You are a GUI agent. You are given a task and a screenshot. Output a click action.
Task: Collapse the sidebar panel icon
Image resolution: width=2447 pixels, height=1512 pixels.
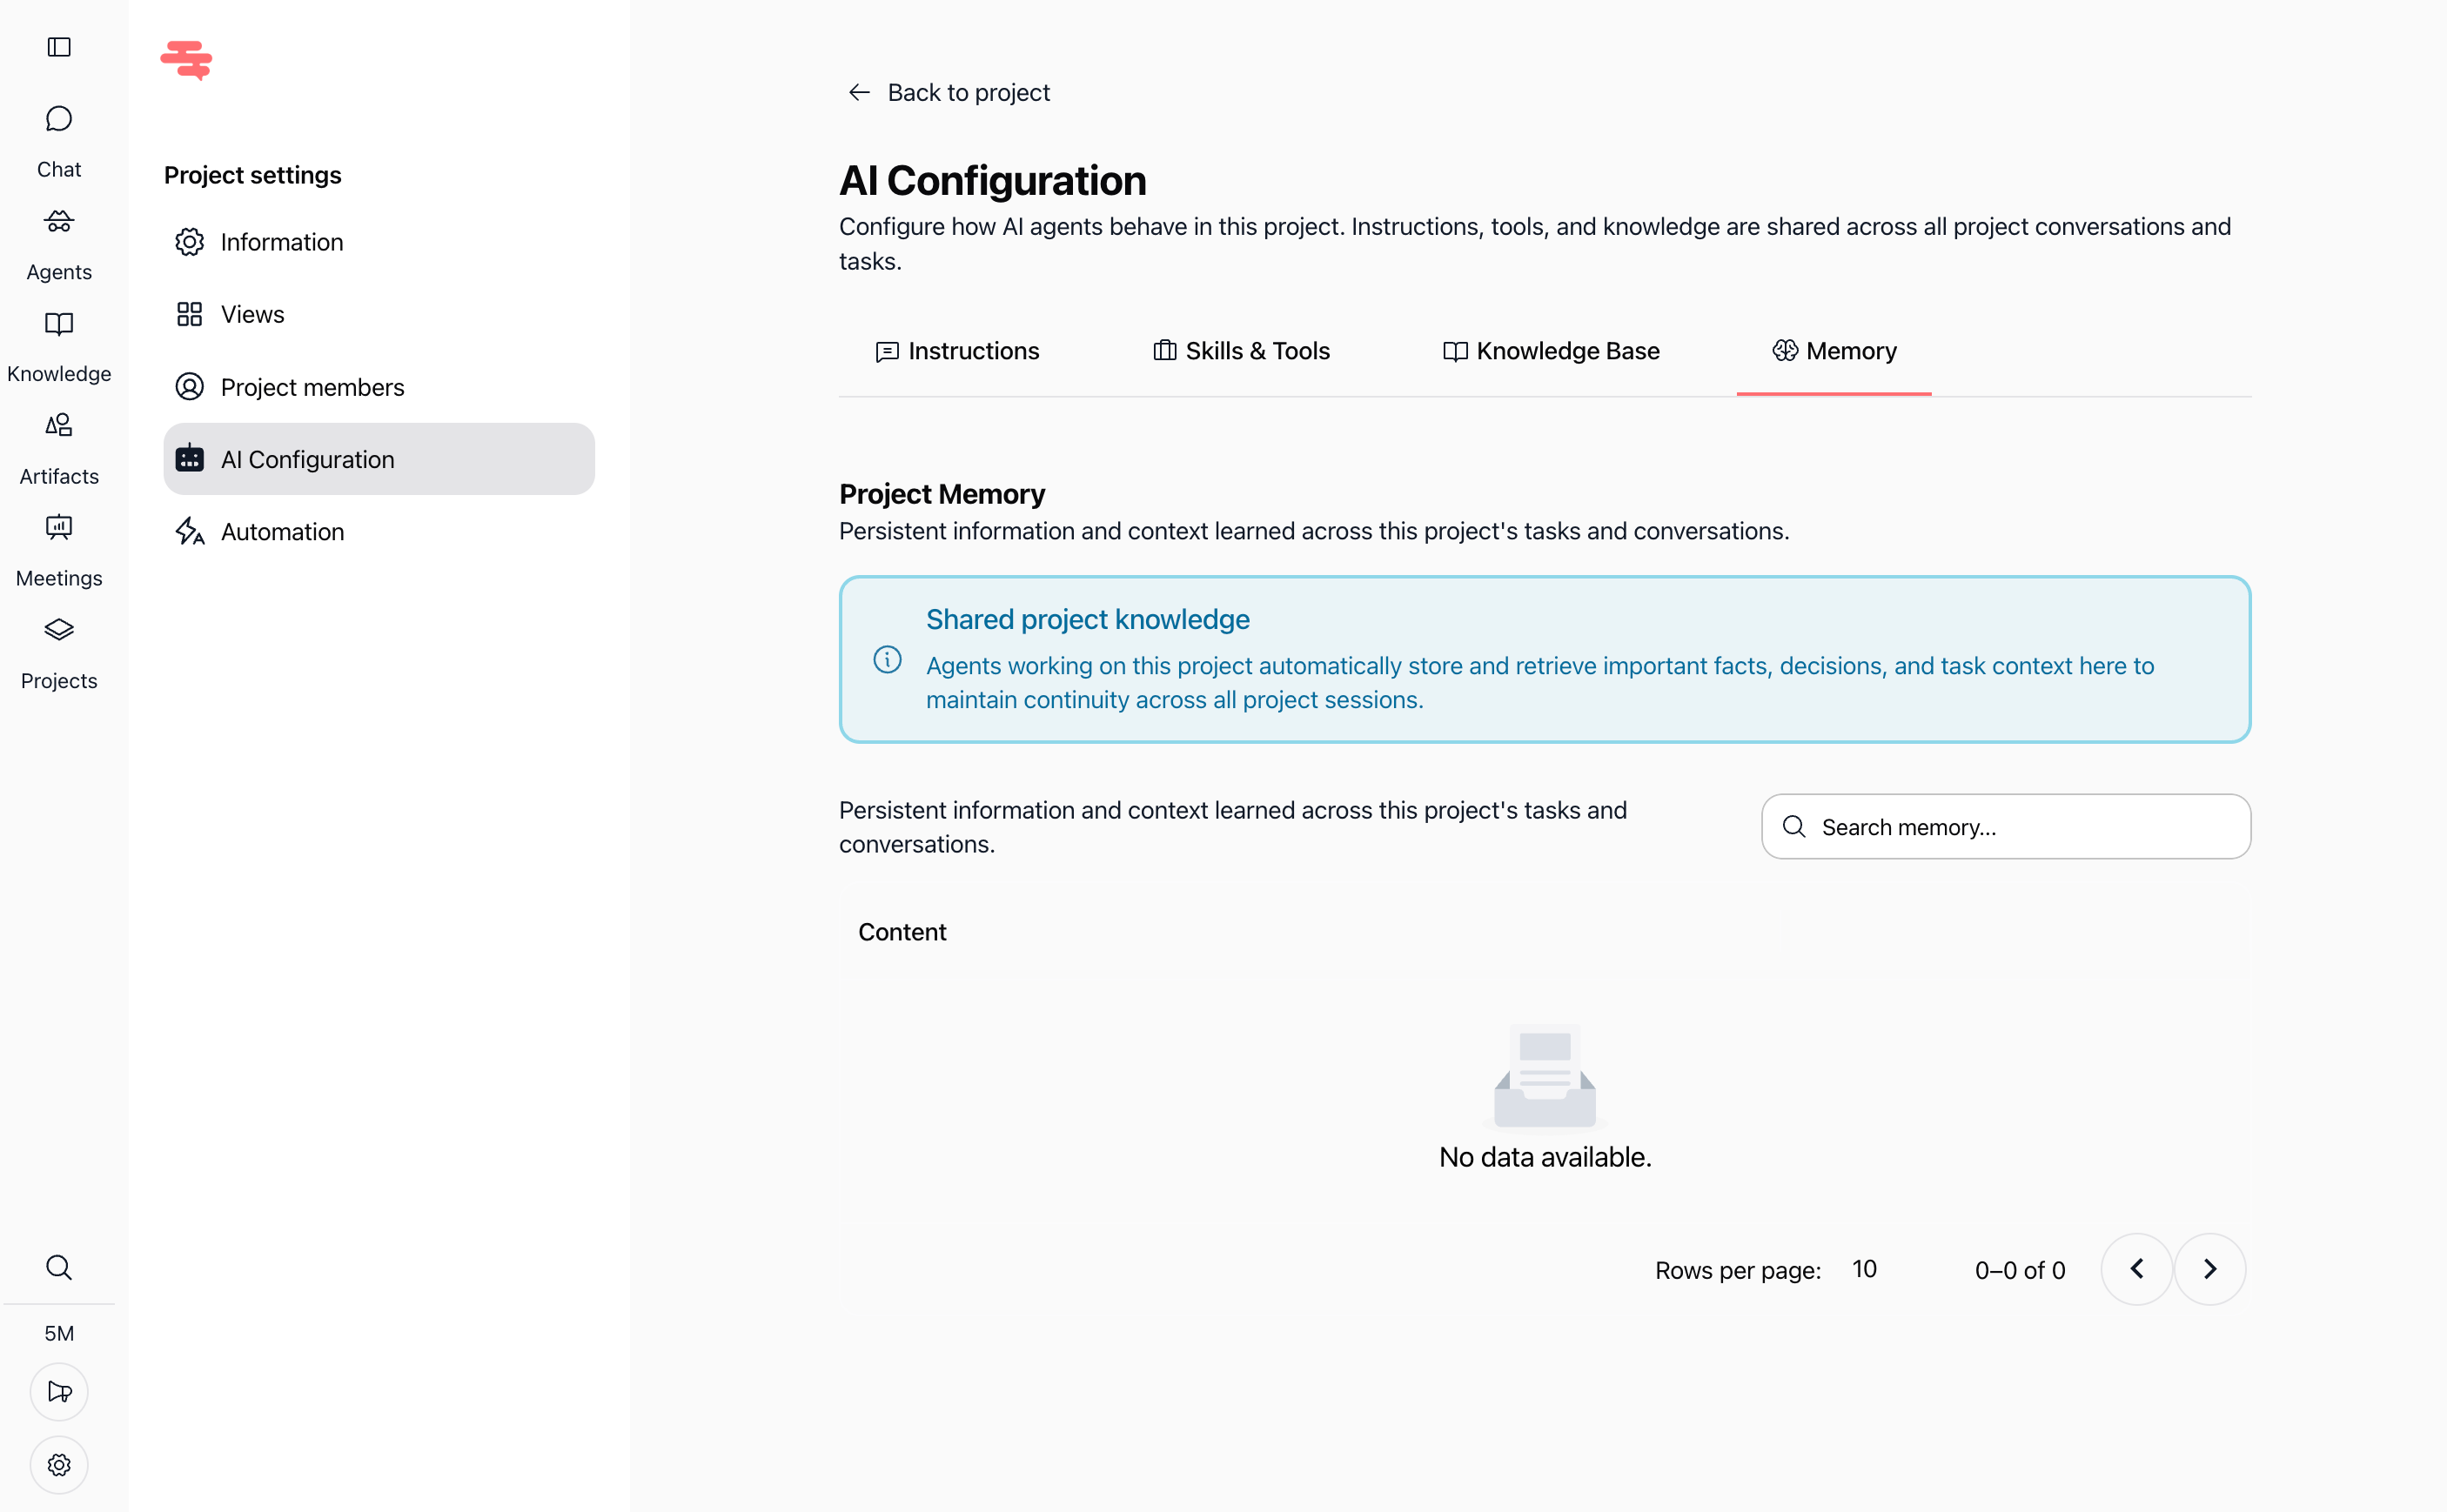[x=59, y=47]
